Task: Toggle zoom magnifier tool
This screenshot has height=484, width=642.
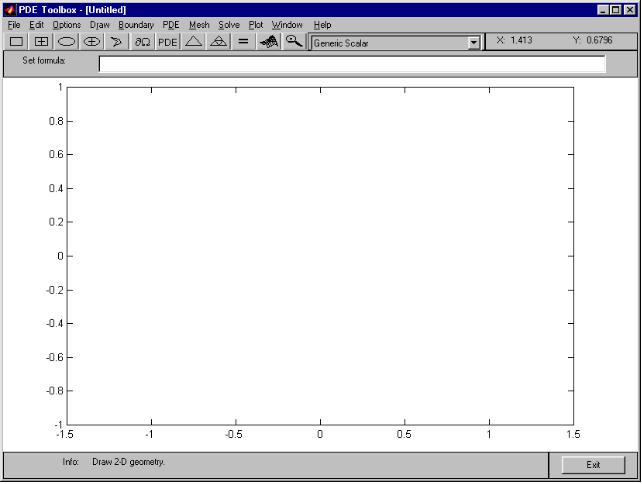Action: [294, 41]
